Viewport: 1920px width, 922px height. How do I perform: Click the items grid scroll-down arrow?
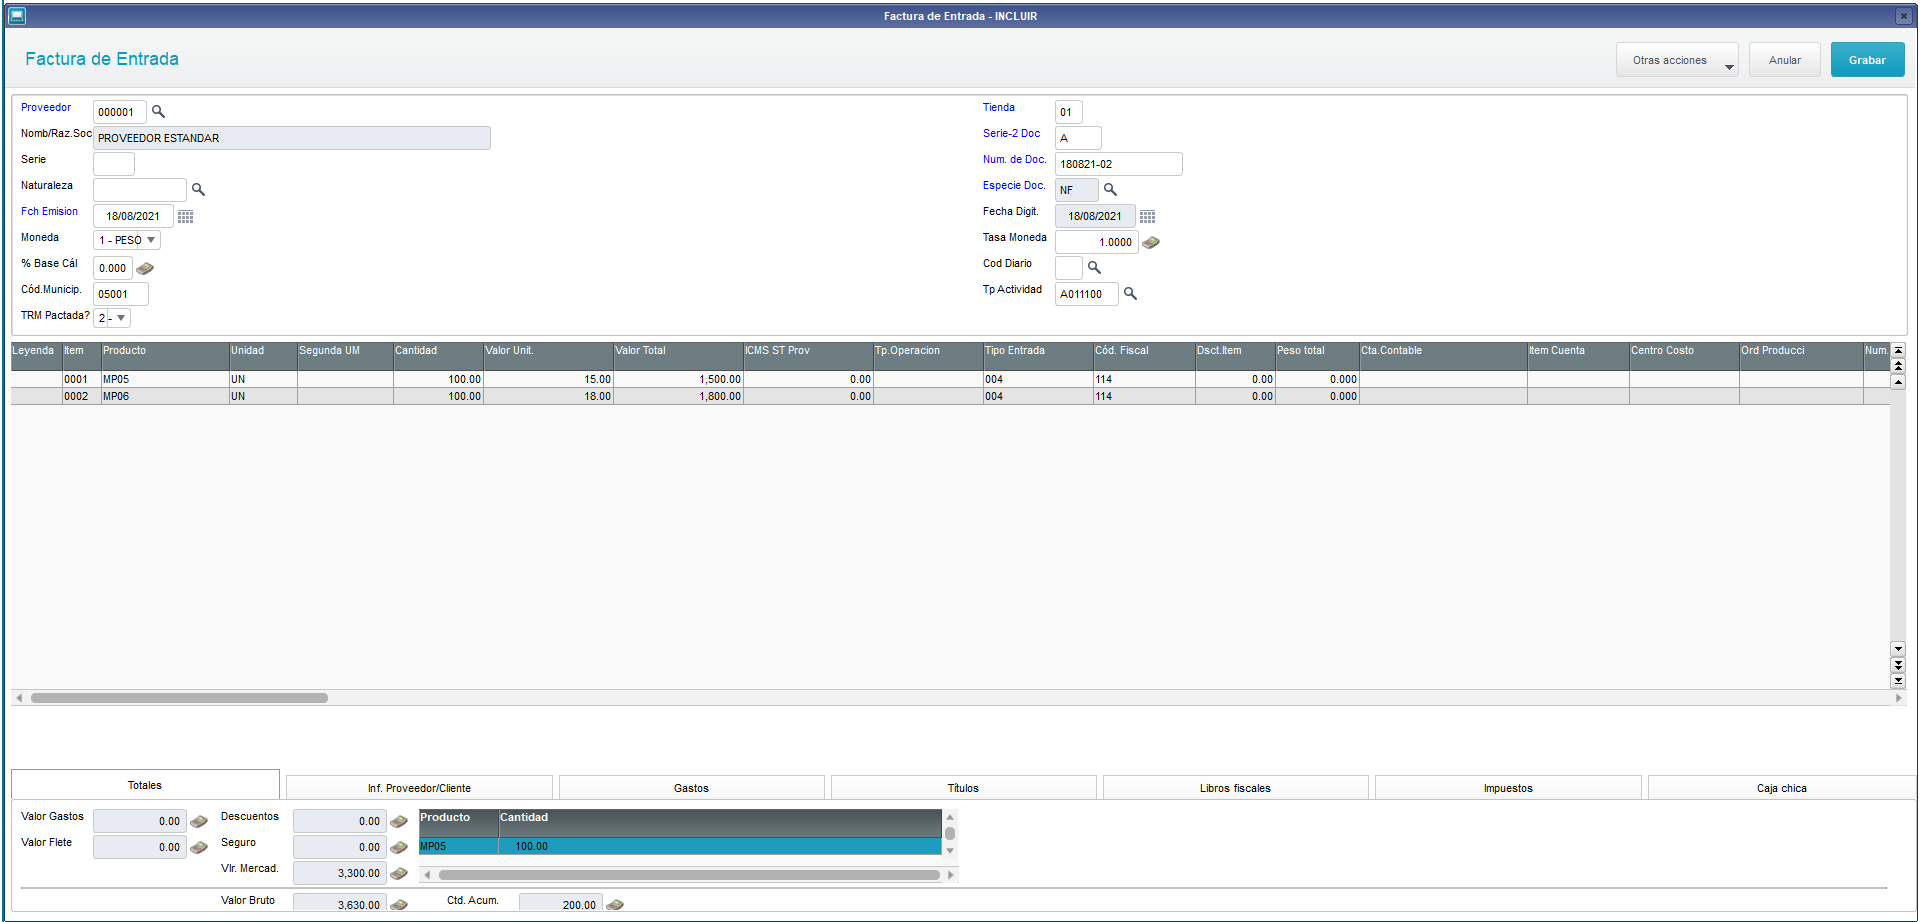point(1898,649)
